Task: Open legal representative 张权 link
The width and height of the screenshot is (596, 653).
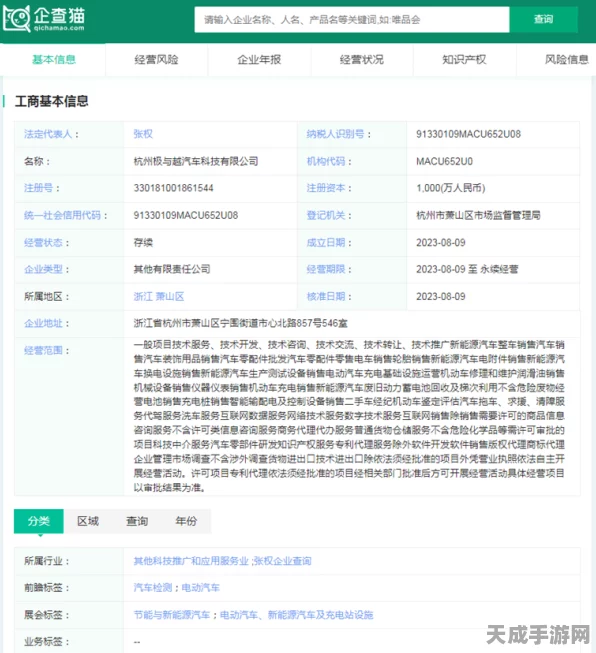Action: pos(143,134)
